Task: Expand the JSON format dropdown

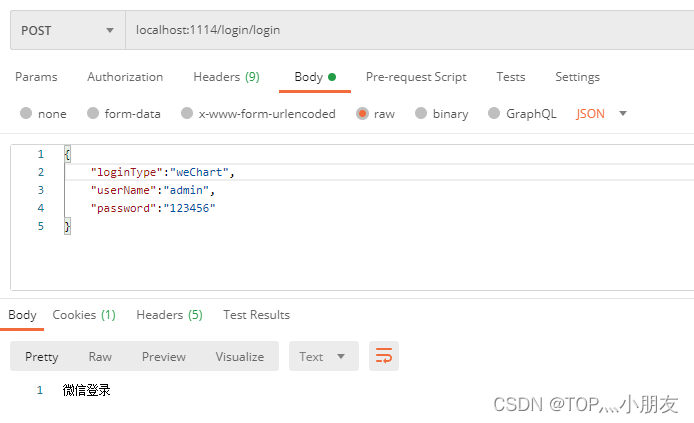Action: click(602, 114)
